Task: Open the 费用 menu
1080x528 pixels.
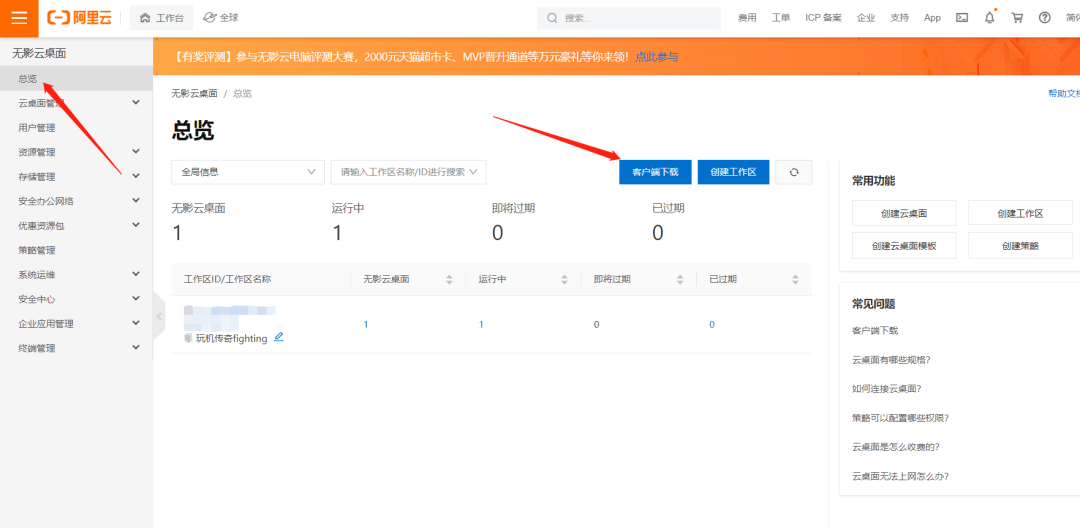Action: coord(747,18)
